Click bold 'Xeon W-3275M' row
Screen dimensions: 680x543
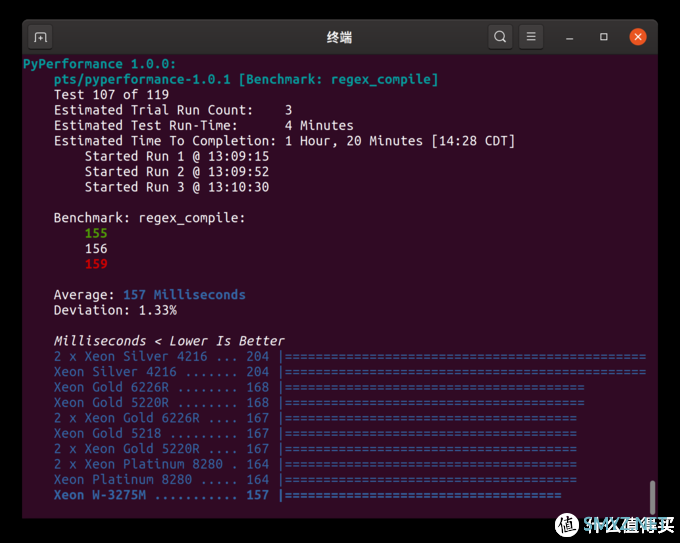pos(307,495)
